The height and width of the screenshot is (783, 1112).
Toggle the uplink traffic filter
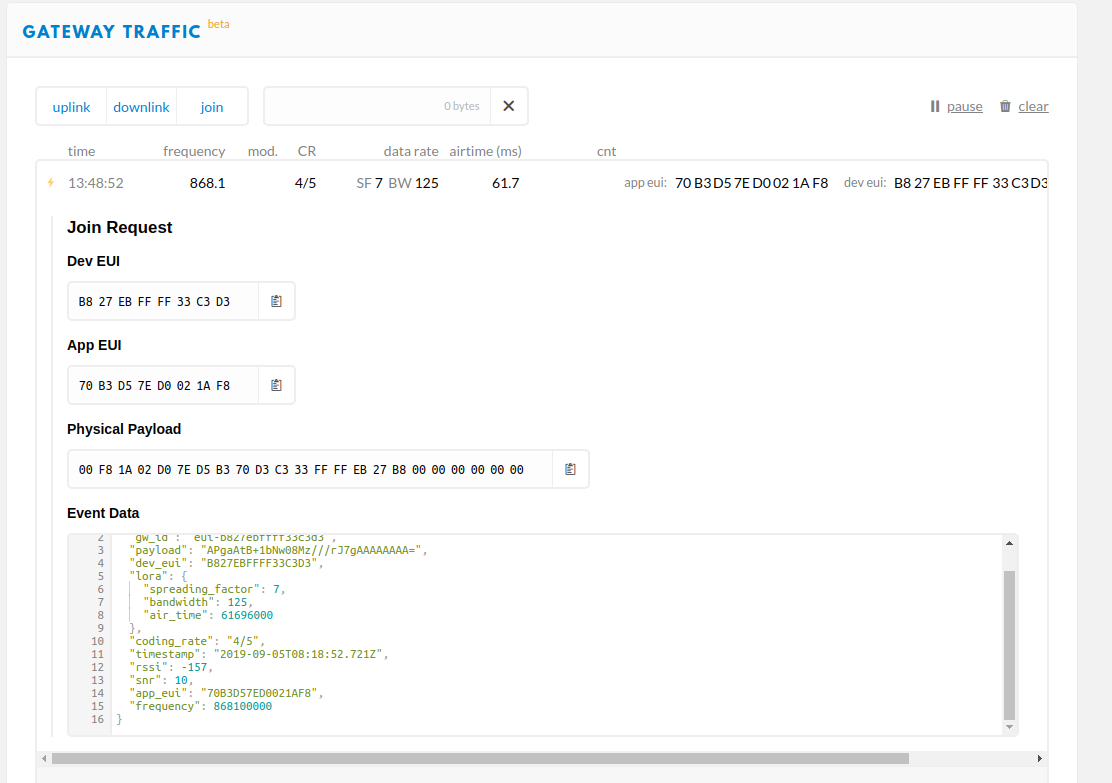pyautogui.click(x=71, y=107)
